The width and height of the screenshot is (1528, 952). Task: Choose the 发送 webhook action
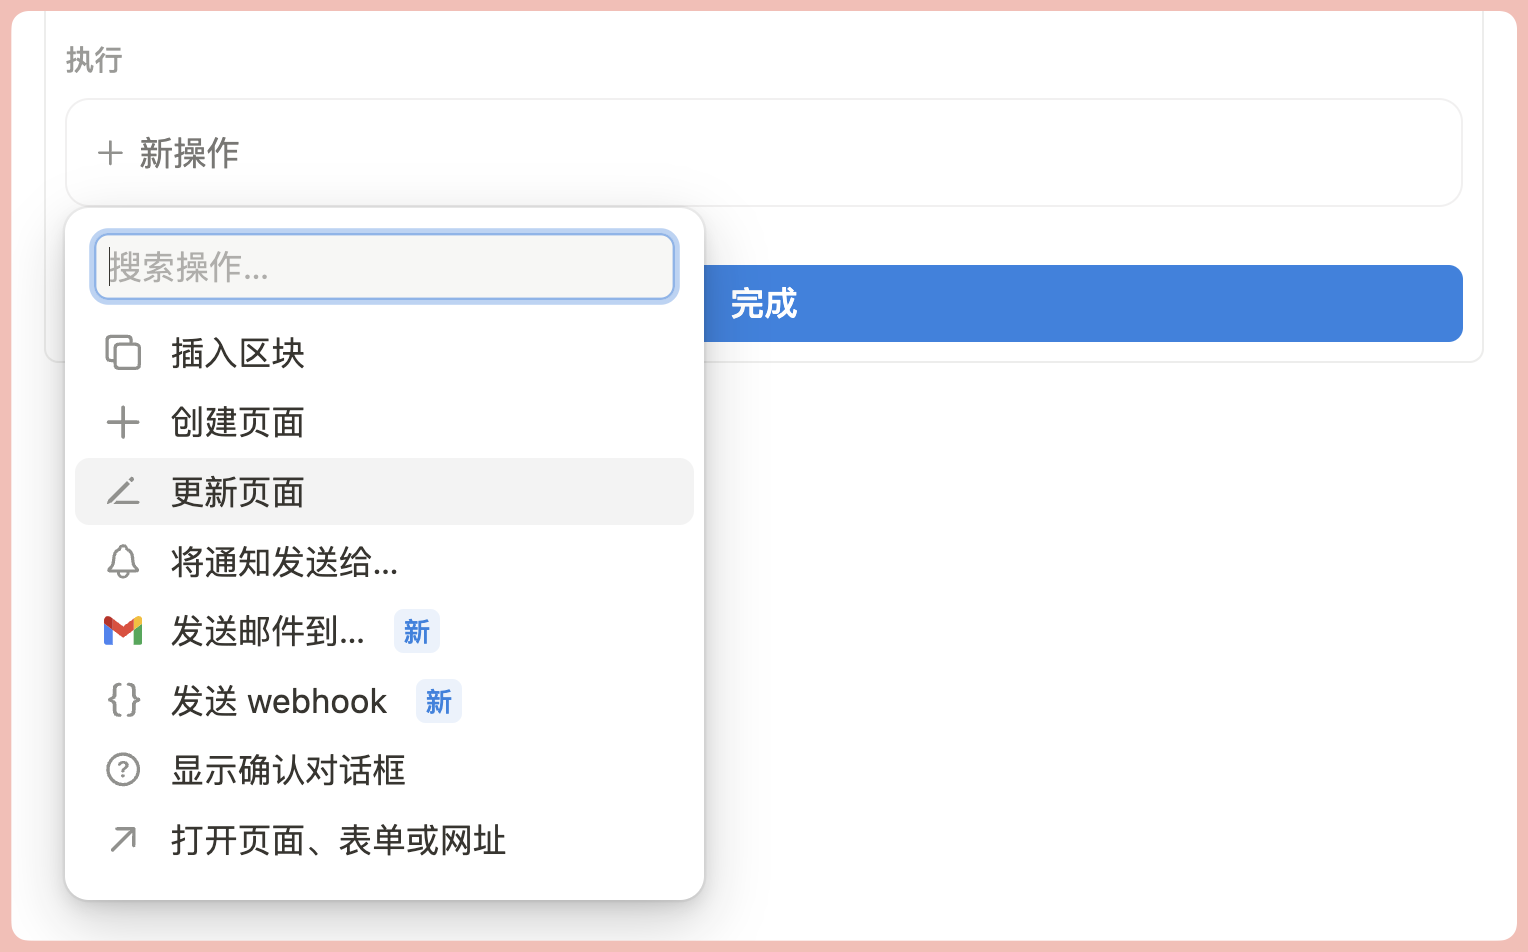(280, 701)
